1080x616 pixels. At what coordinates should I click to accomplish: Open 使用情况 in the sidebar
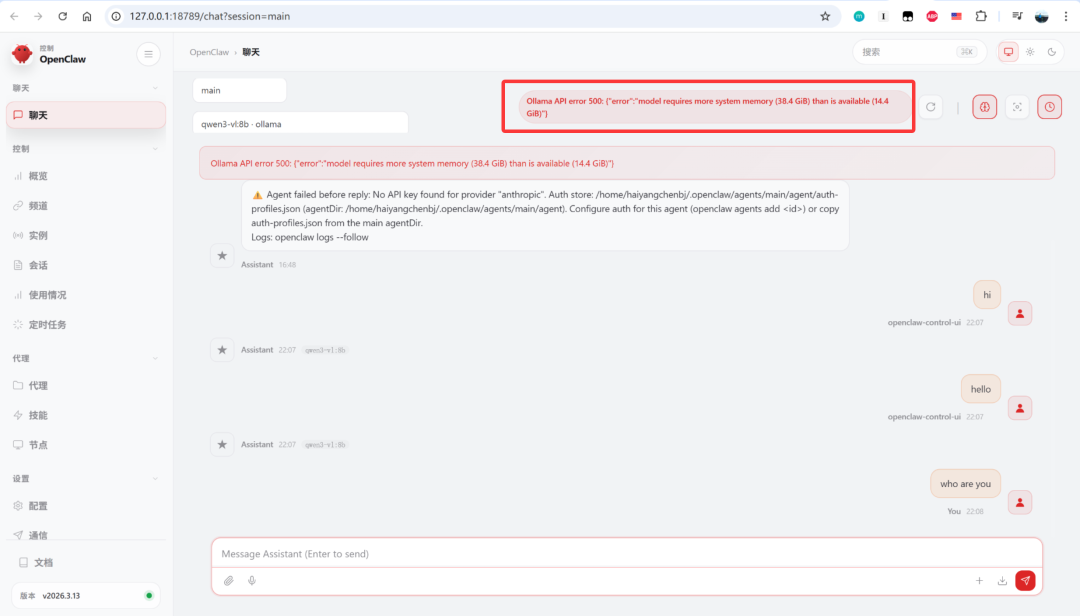point(86,294)
